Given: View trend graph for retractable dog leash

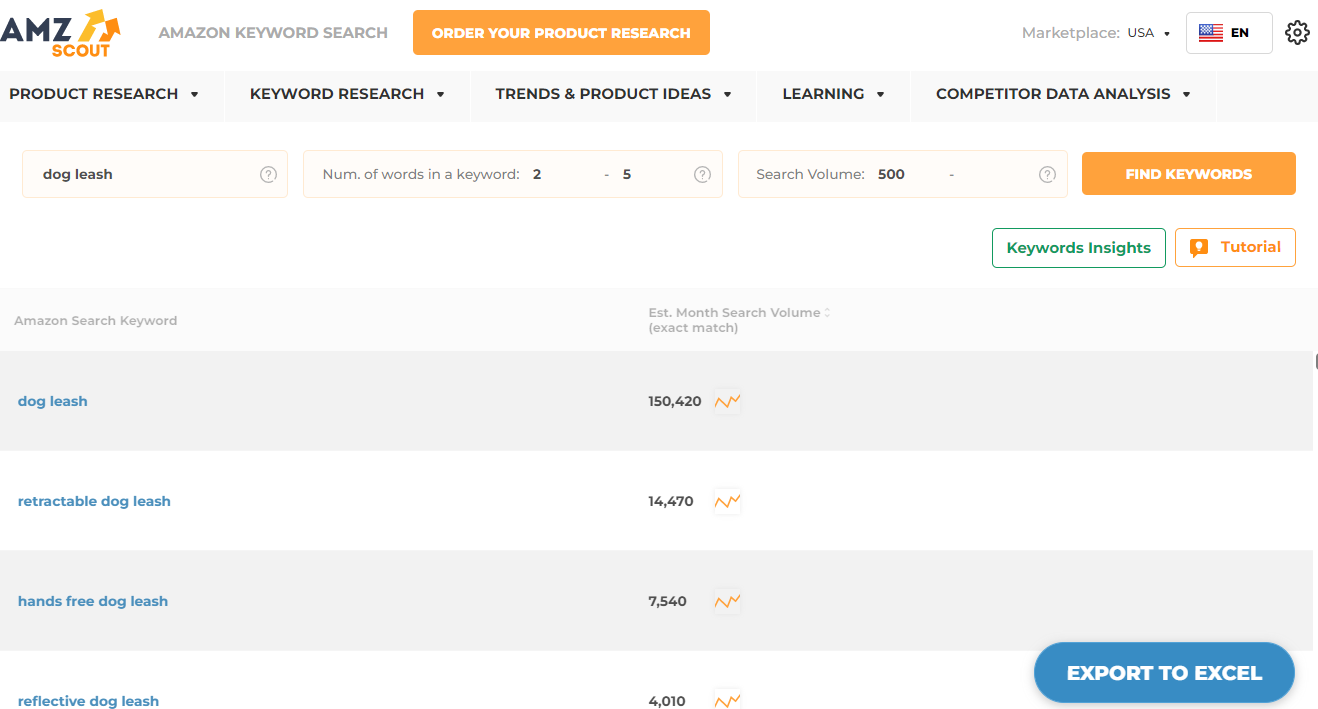Looking at the screenshot, I should [x=727, y=500].
